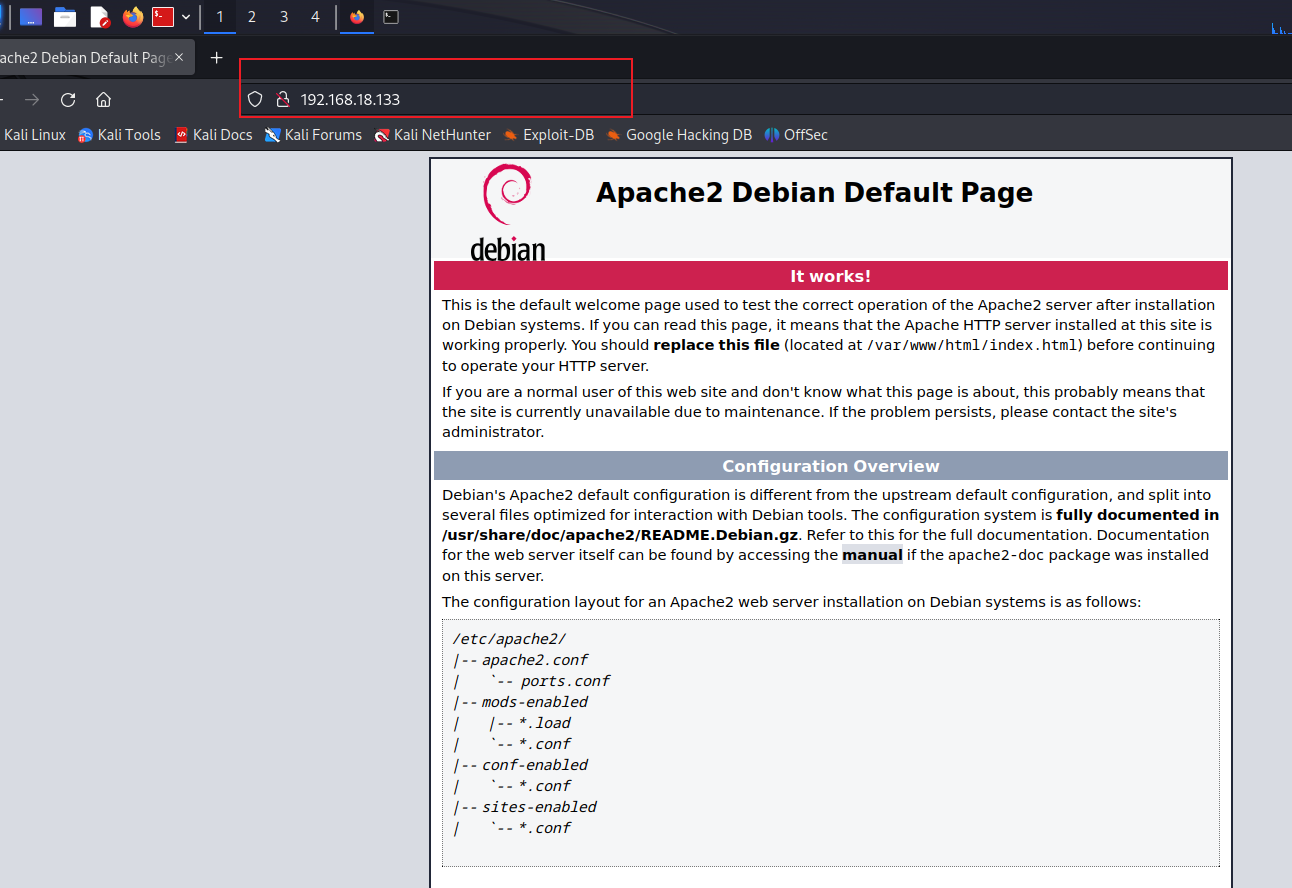
Task: Click the It works! banner text
Action: tap(830, 276)
